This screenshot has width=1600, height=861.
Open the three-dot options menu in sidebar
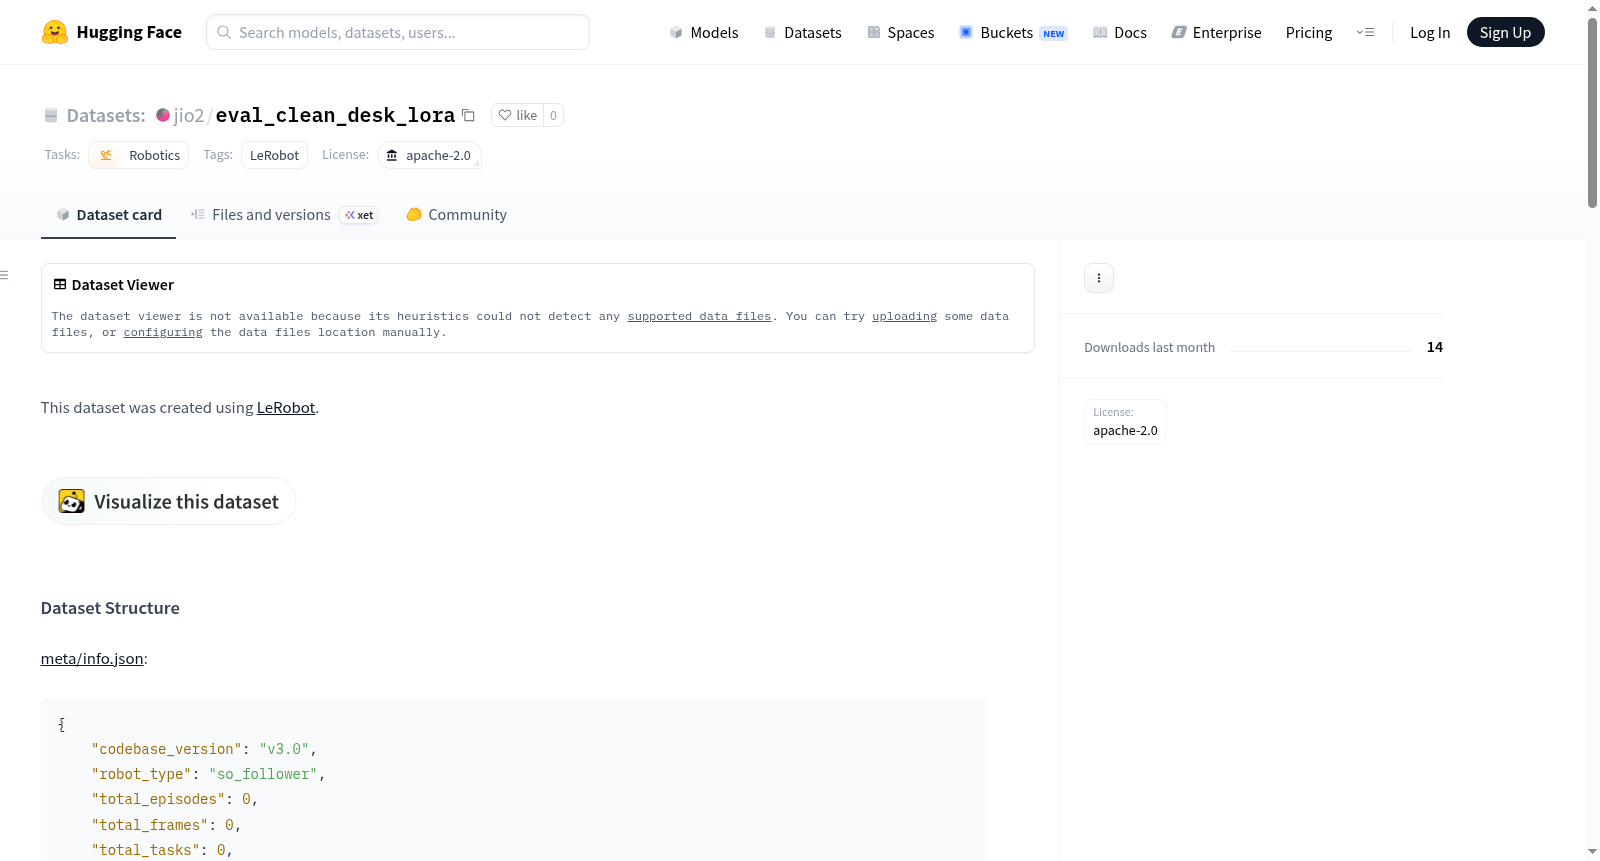1099,278
